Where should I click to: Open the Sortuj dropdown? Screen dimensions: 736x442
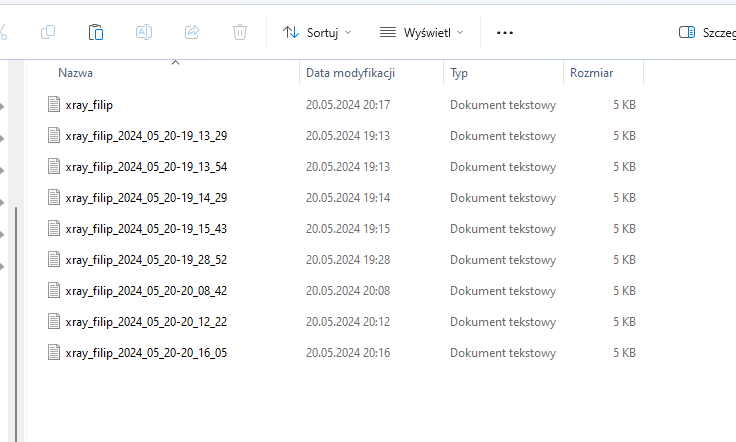(x=317, y=32)
